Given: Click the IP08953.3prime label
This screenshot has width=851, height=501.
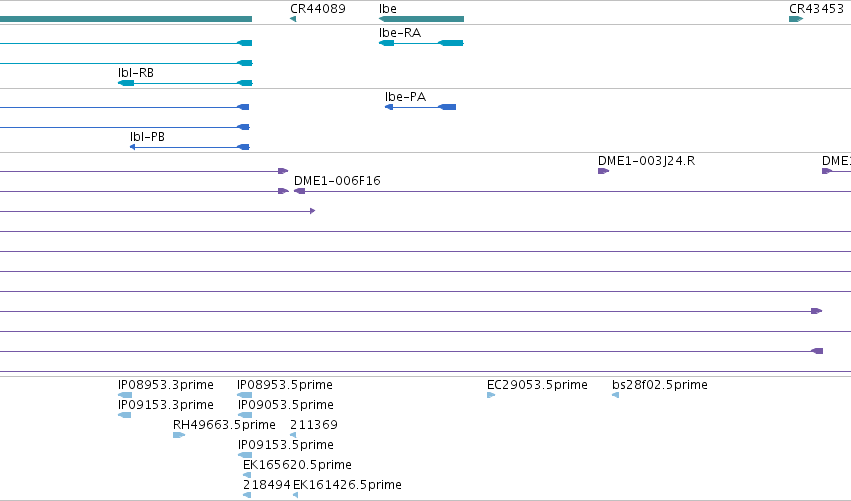Looking at the screenshot, I should (166, 385).
